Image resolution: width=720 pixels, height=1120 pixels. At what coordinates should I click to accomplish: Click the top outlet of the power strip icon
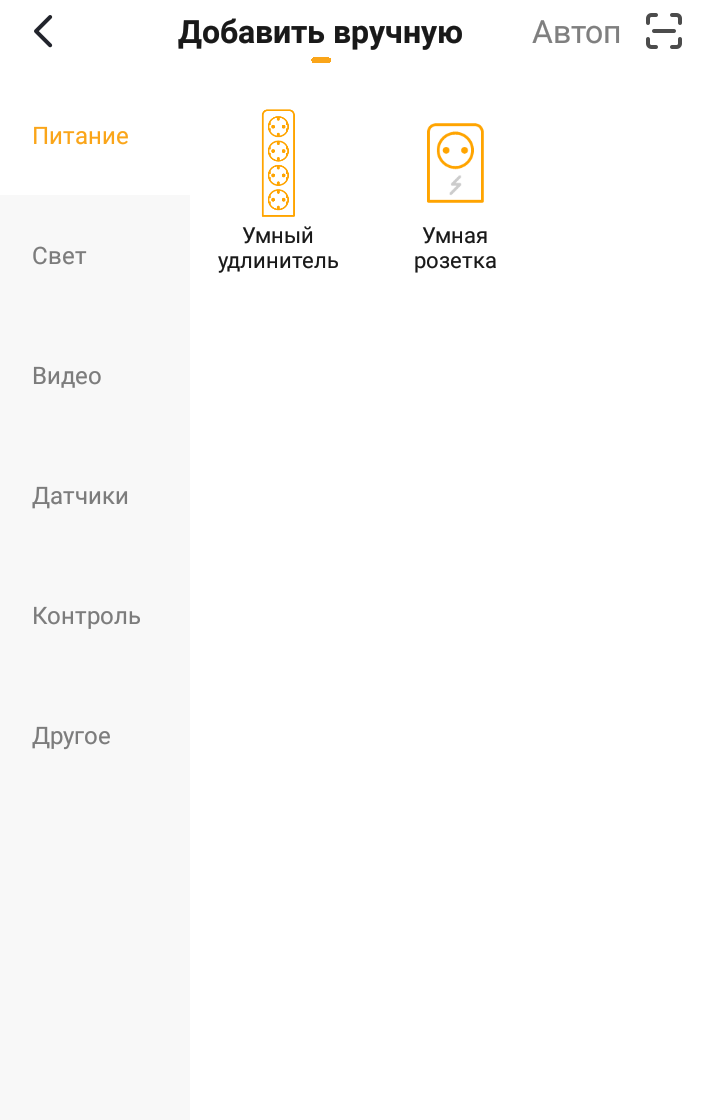click(x=278, y=127)
